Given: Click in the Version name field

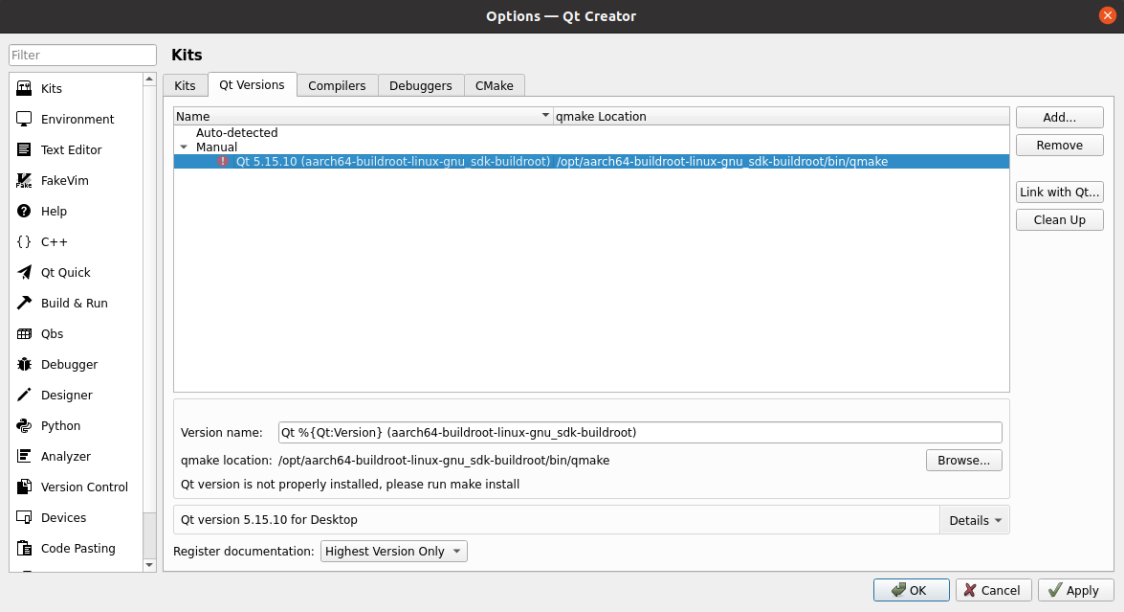Looking at the screenshot, I should point(640,432).
